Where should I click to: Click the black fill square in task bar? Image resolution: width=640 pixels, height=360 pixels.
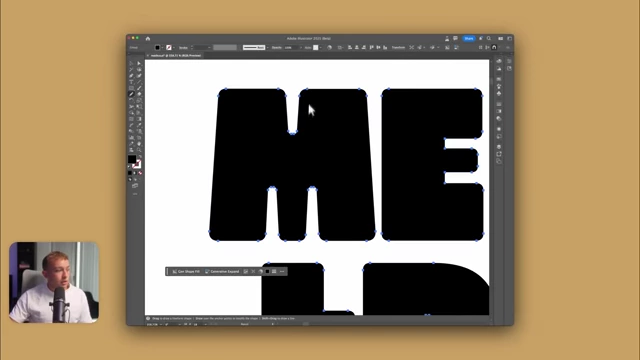tap(267, 271)
